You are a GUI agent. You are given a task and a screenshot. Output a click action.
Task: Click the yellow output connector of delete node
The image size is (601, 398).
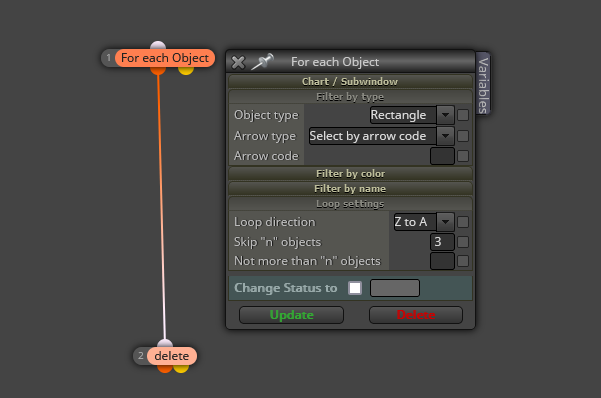(181, 369)
